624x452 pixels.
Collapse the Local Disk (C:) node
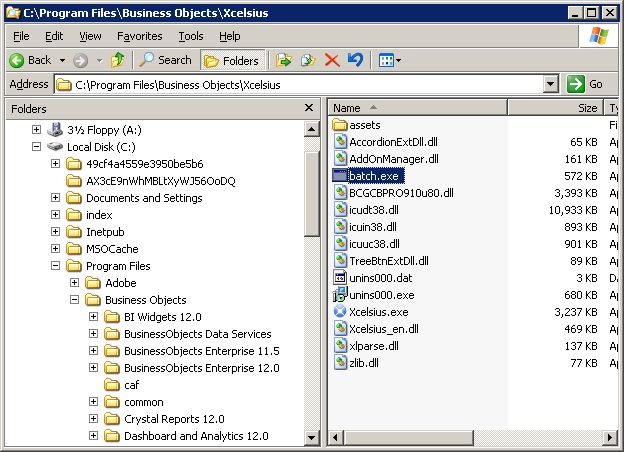coord(36,147)
